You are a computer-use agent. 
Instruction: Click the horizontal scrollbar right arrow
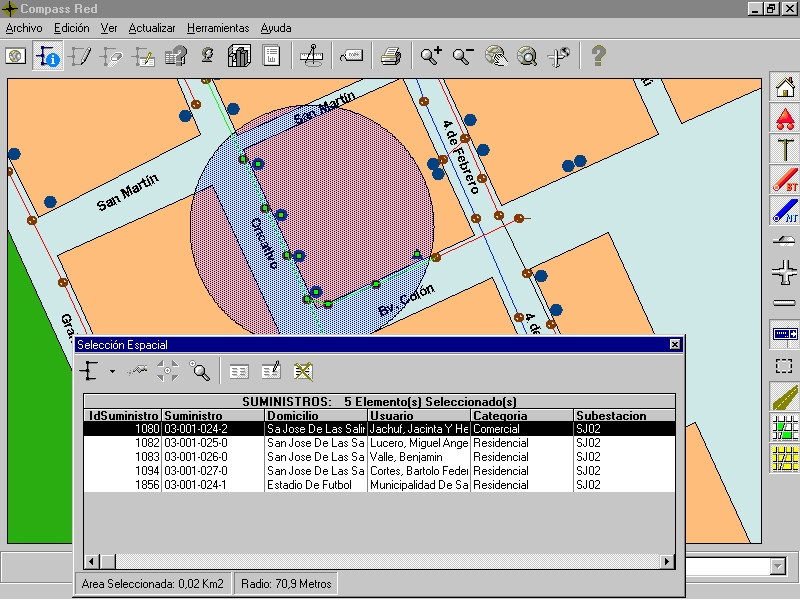[x=667, y=562]
